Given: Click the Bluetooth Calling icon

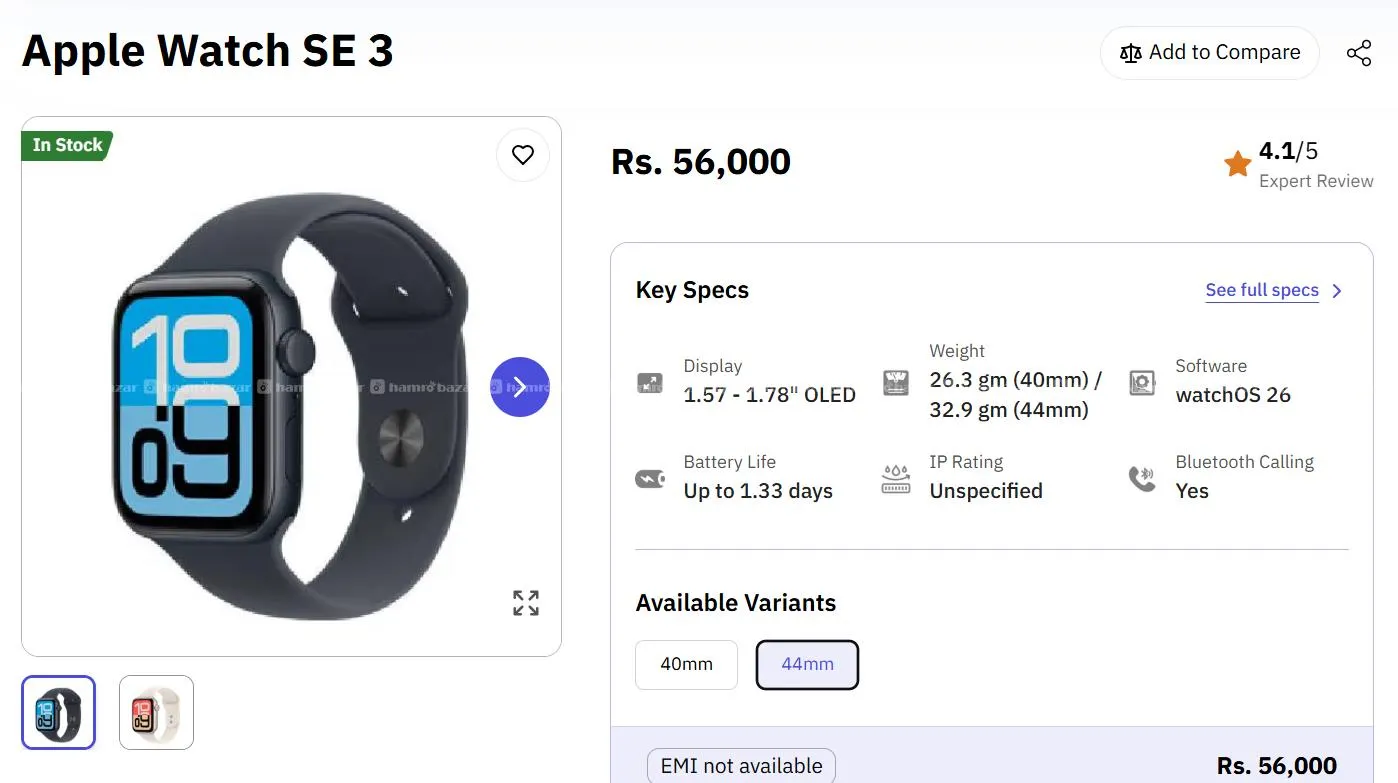Looking at the screenshot, I should click(1142, 478).
